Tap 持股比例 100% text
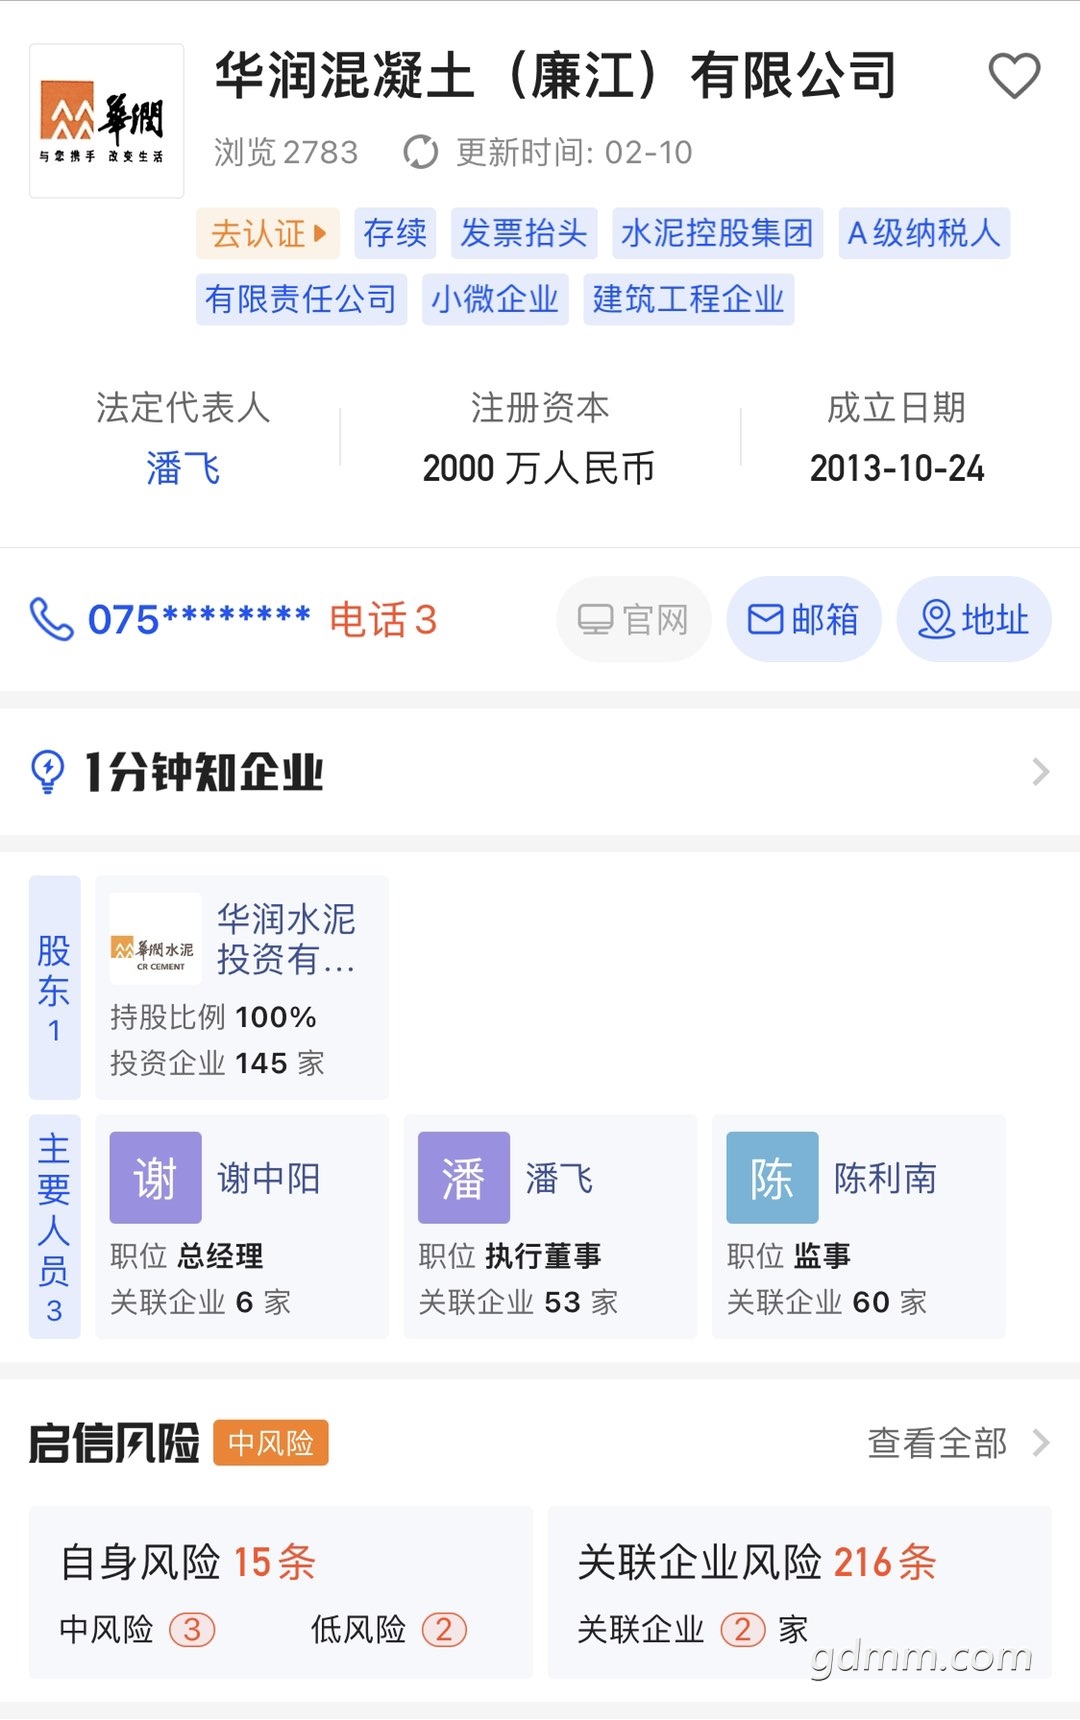This screenshot has width=1080, height=1720. (213, 1017)
